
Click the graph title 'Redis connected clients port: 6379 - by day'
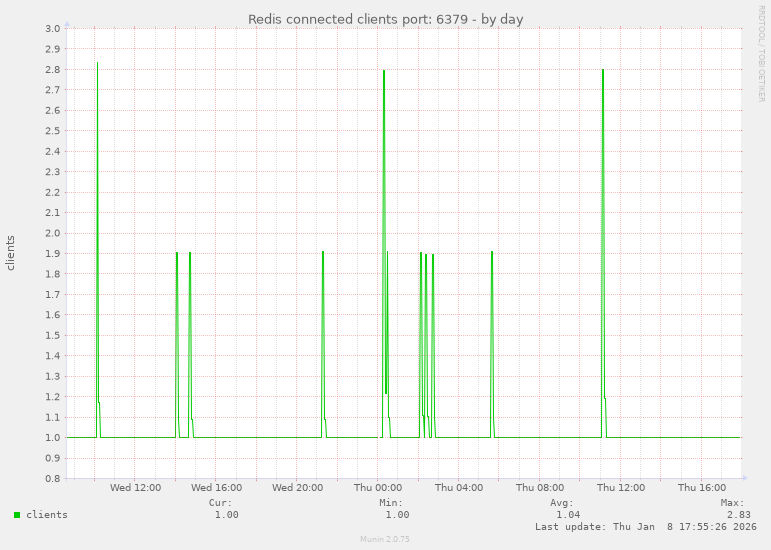tap(385, 19)
